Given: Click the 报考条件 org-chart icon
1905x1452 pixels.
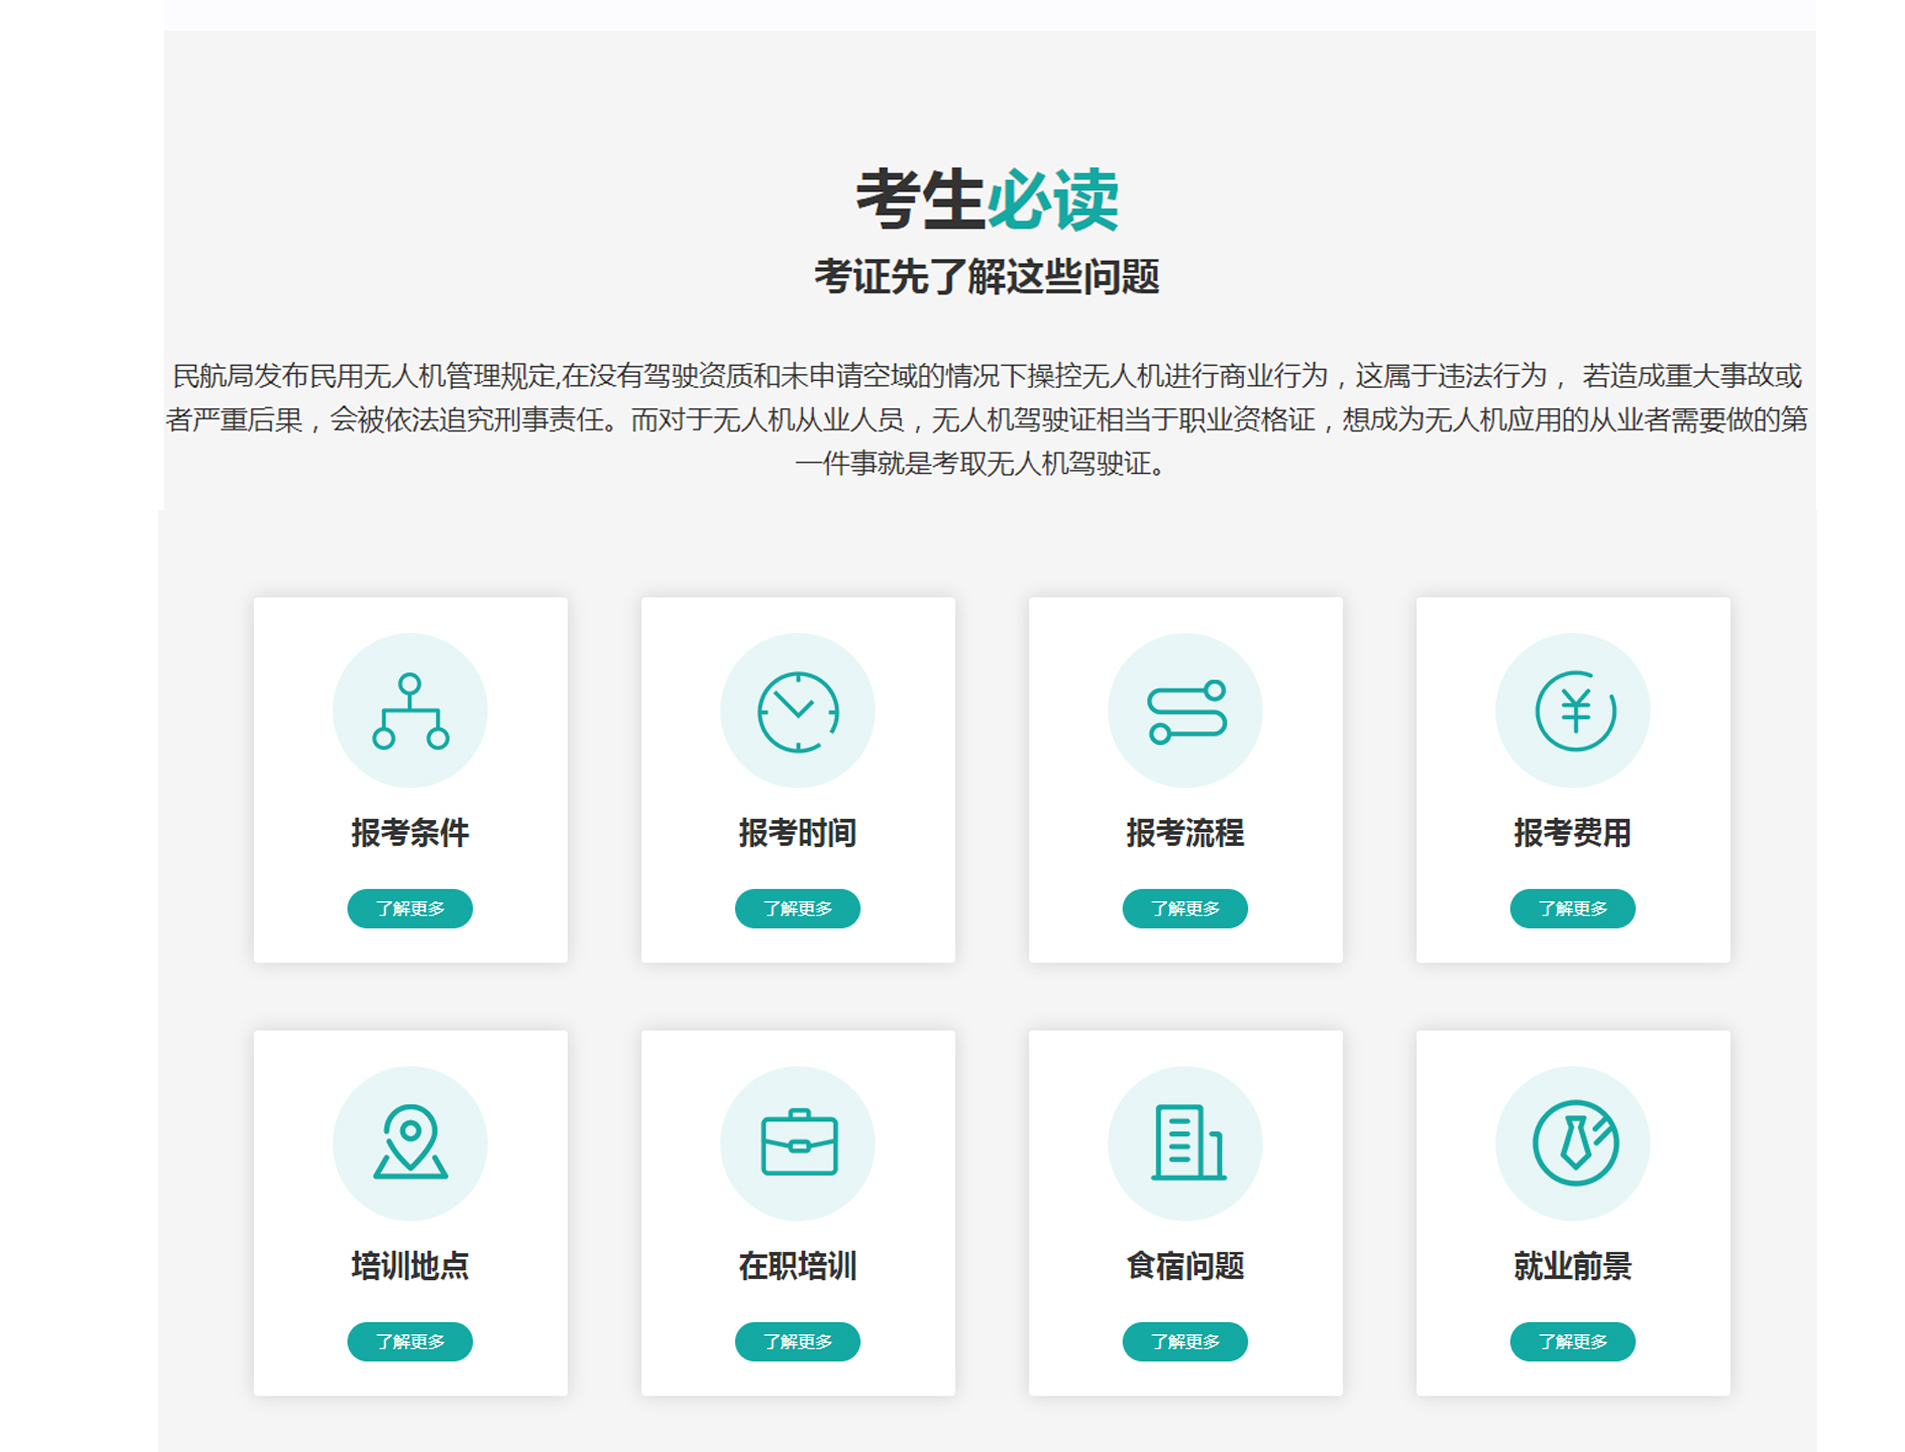Looking at the screenshot, I should point(410,711).
